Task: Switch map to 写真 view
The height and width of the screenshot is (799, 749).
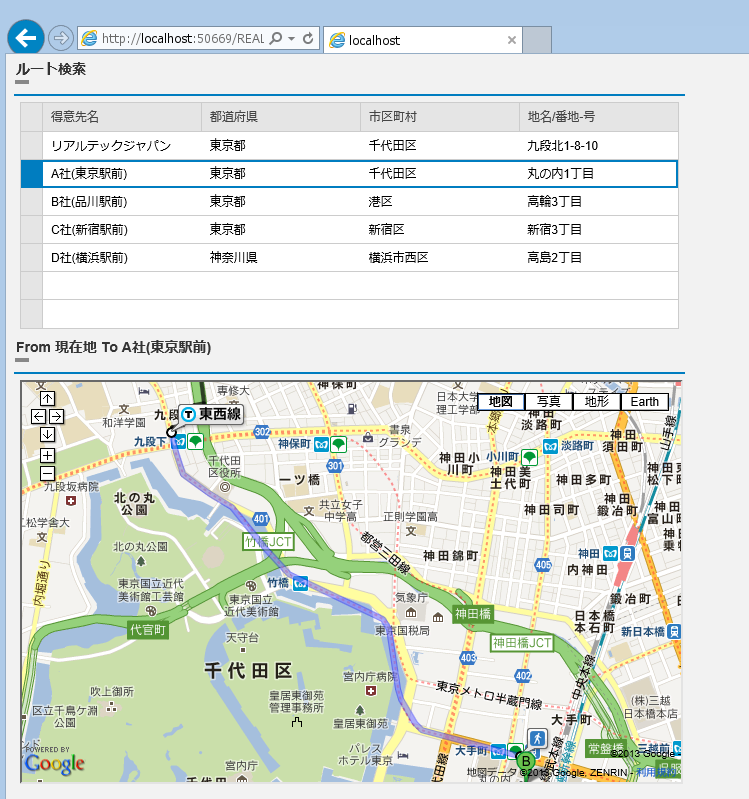Action: point(548,402)
